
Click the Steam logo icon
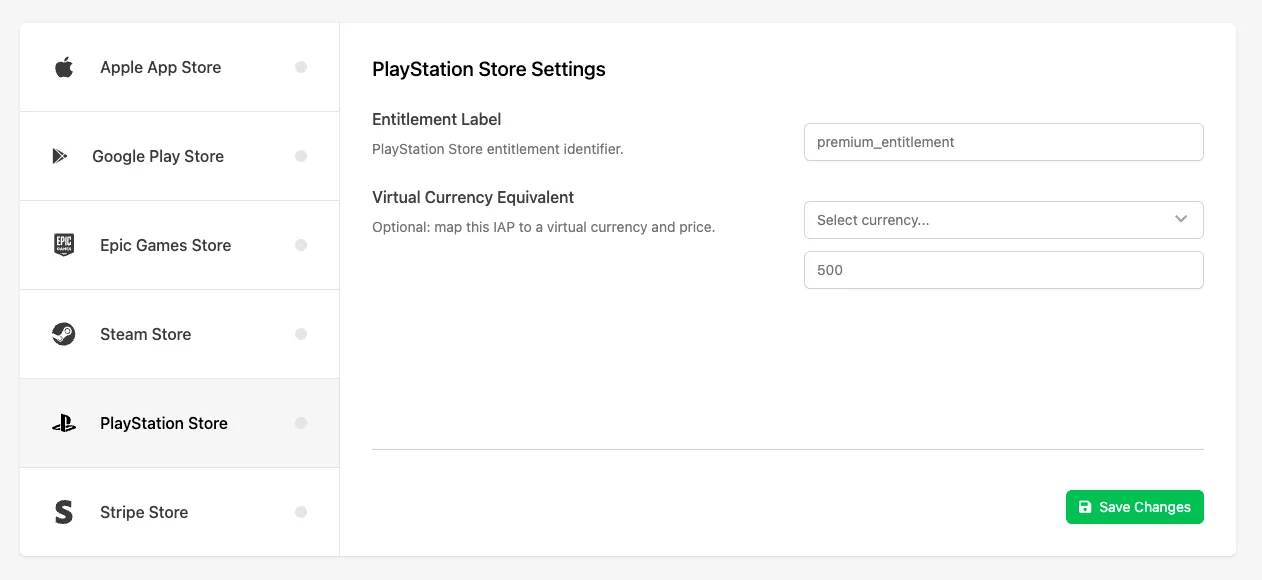(x=64, y=334)
